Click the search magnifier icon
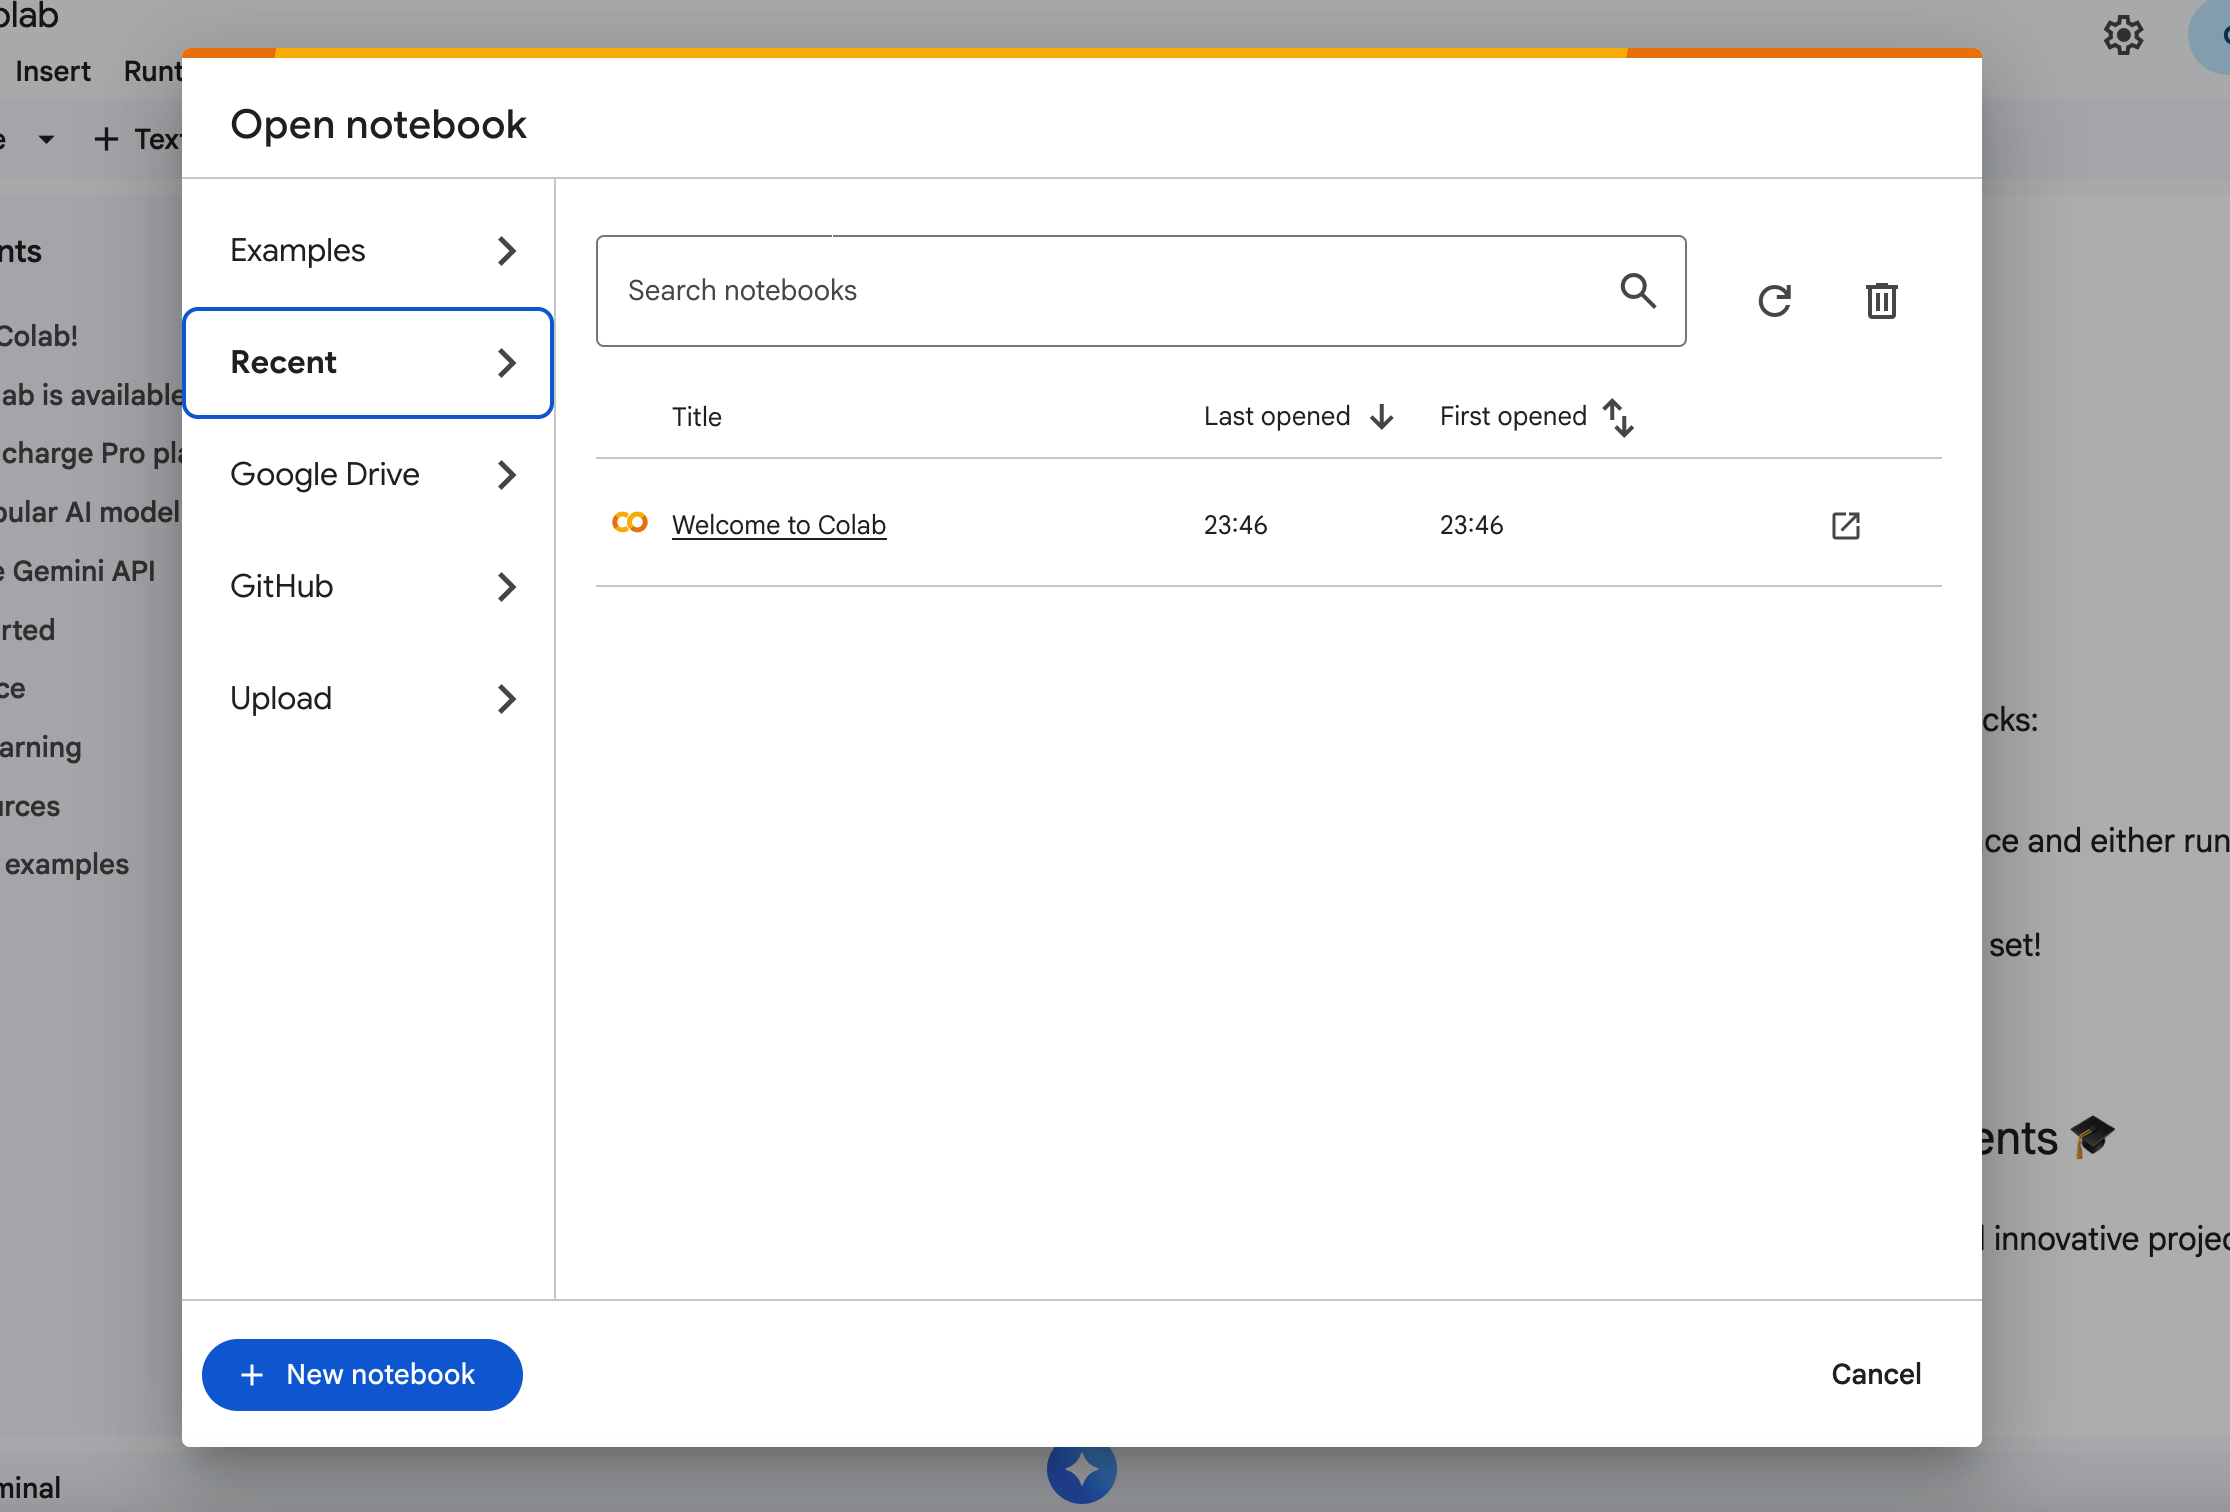 [x=1637, y=291]
